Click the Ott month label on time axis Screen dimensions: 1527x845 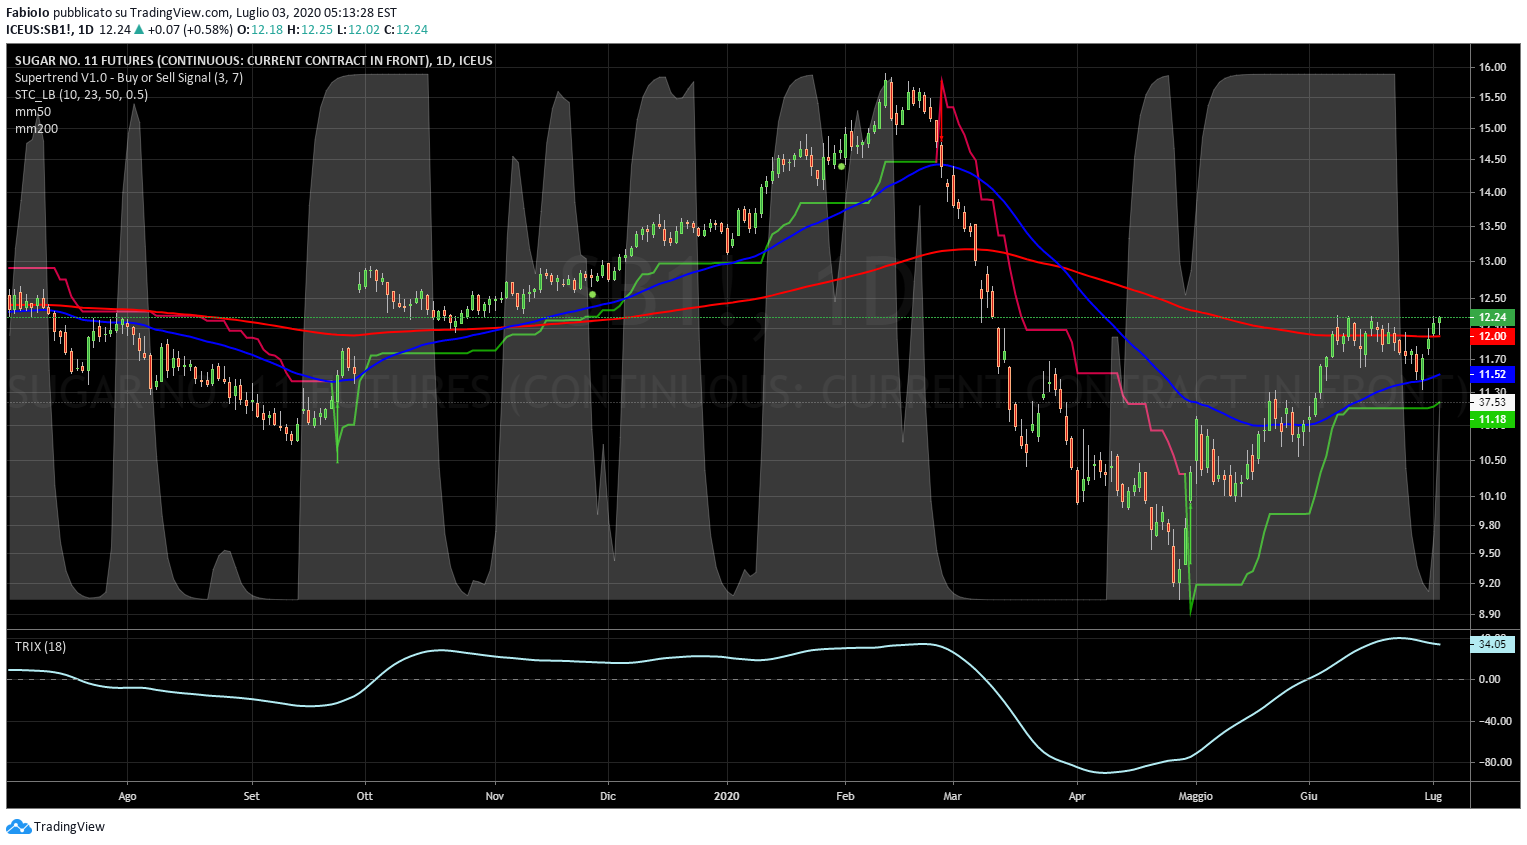(x=365, y=797)
